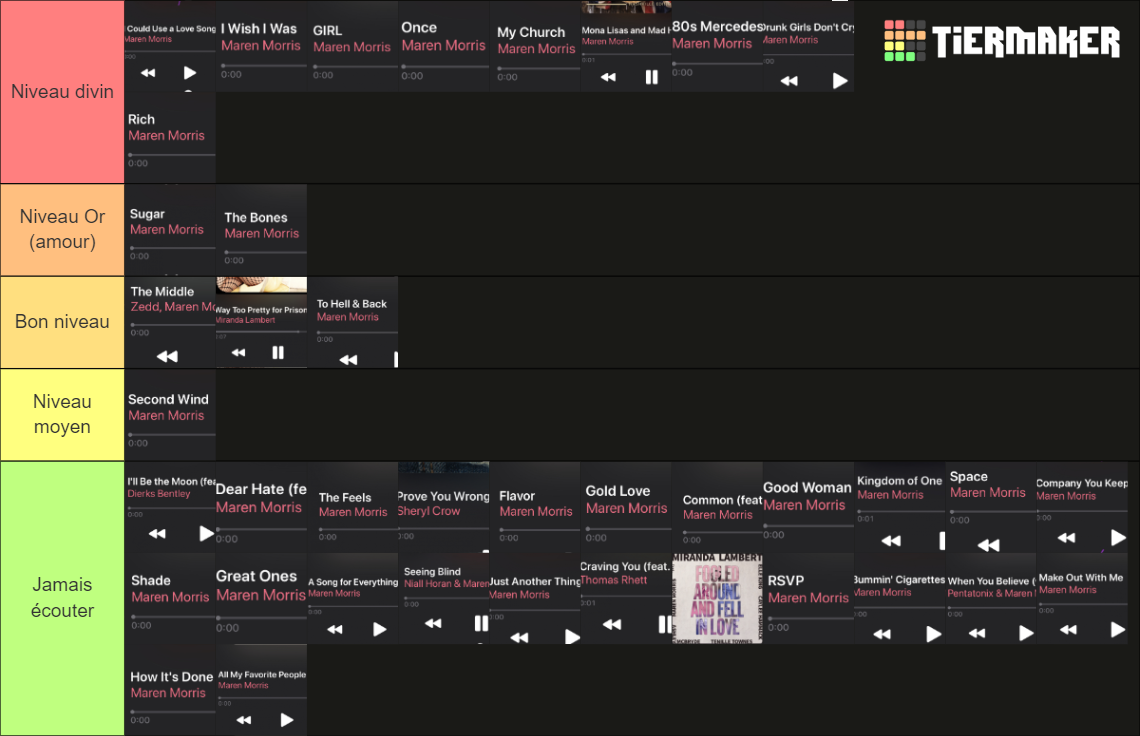Click the My Church song title
This screenshot has width=1140, height=736.
pyautogui.click(x=531, y=33)
